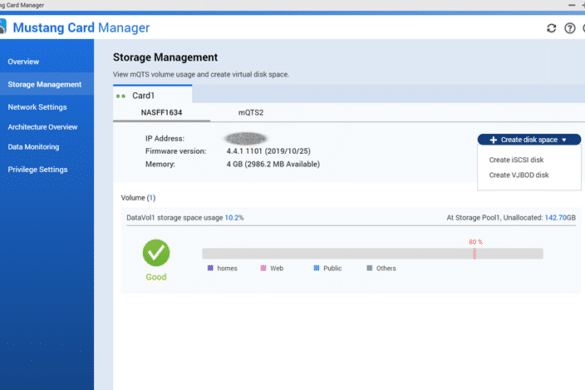The height and width of the screenshot is (390, 585).
Task: Click the Mustang Card Manager logo icon
Action: click(x=3, y=27)
